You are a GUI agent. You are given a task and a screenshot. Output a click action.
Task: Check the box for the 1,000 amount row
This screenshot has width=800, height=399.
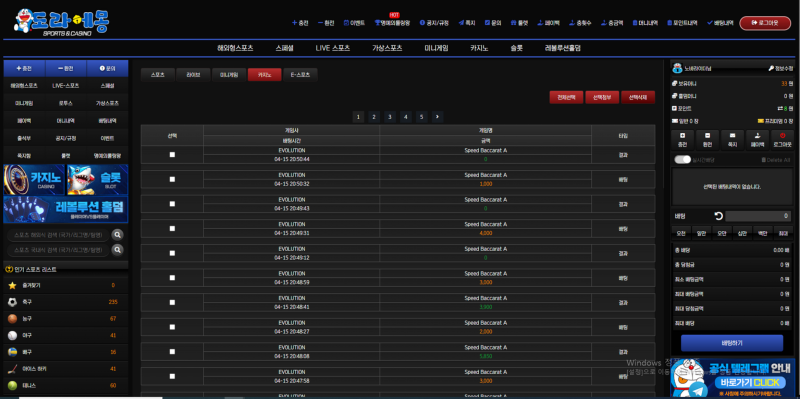coord(172,179)
